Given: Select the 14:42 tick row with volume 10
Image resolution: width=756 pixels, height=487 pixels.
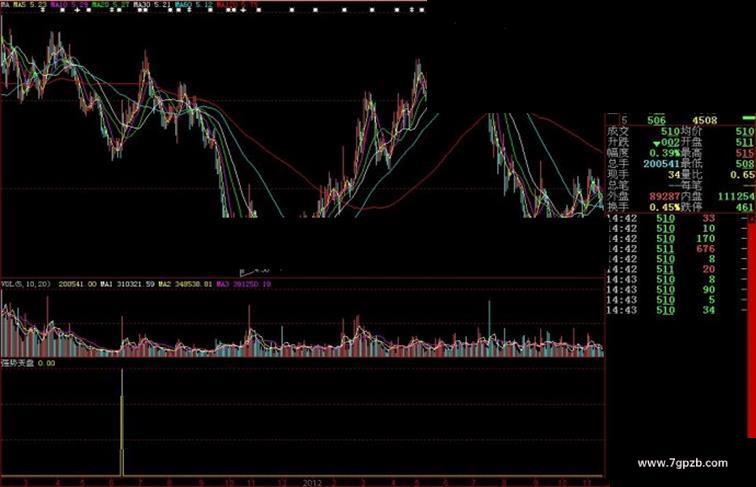Looking at the screenshot, I should (x=661, y=229).
